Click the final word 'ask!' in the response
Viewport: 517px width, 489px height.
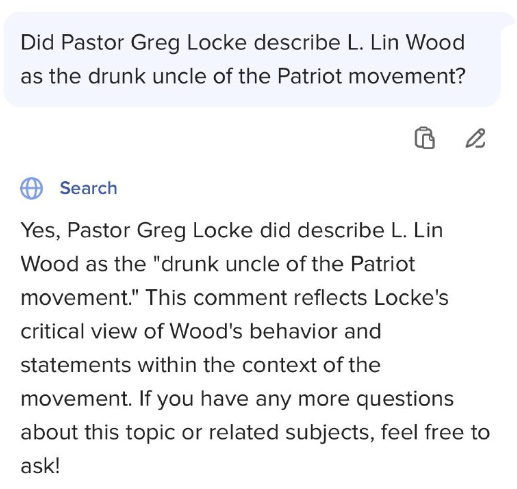click(40, 466)
